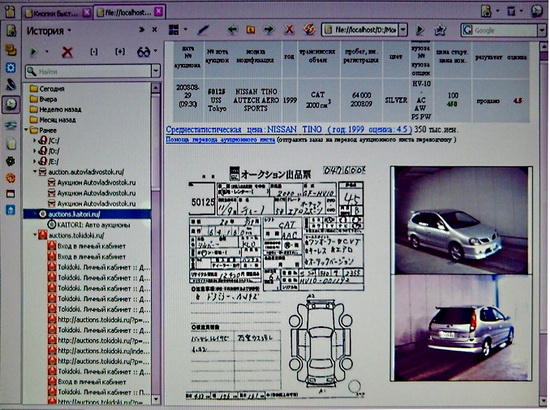Close the History panel with small x
550x410 pixels.
tap(154, 30)
